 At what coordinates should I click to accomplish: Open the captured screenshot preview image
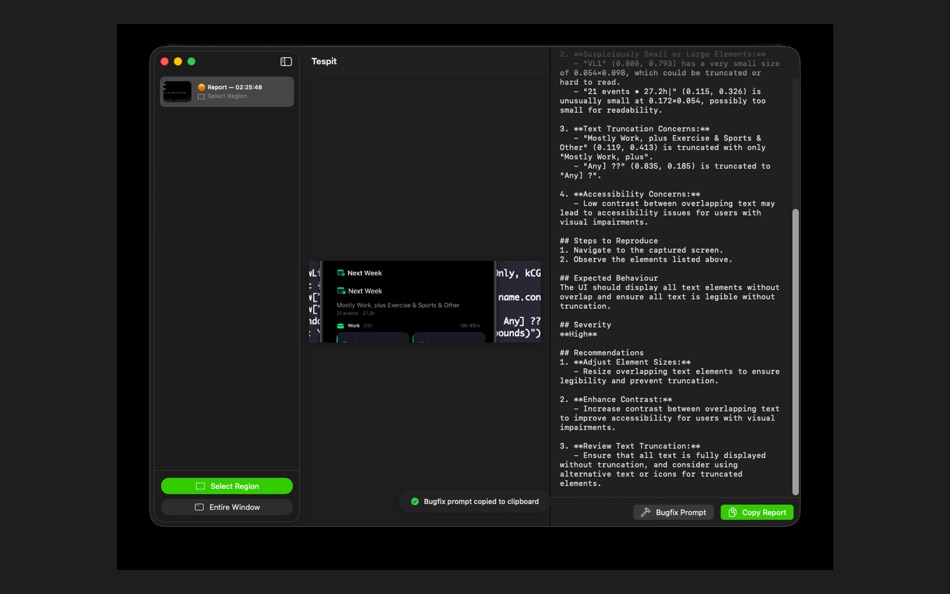pos(425,302)
